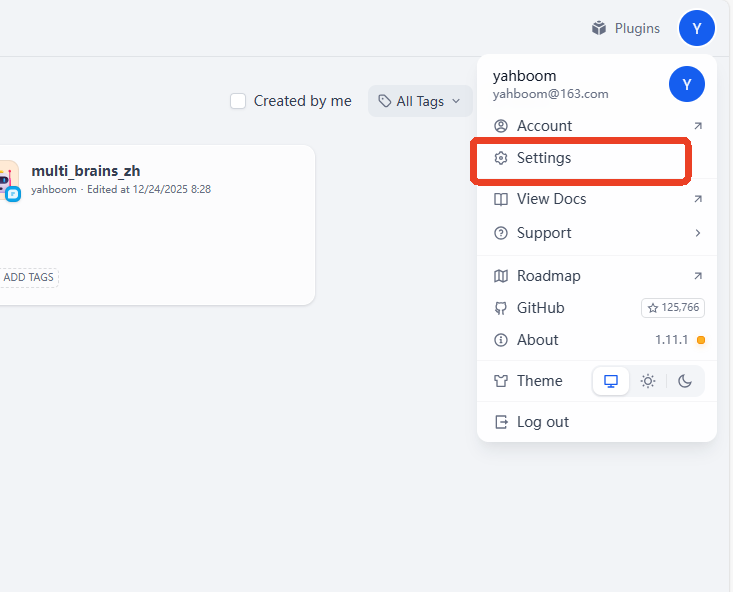
Task: Click the About info icon
Action: pyautogui.click(x=501, y=340)
